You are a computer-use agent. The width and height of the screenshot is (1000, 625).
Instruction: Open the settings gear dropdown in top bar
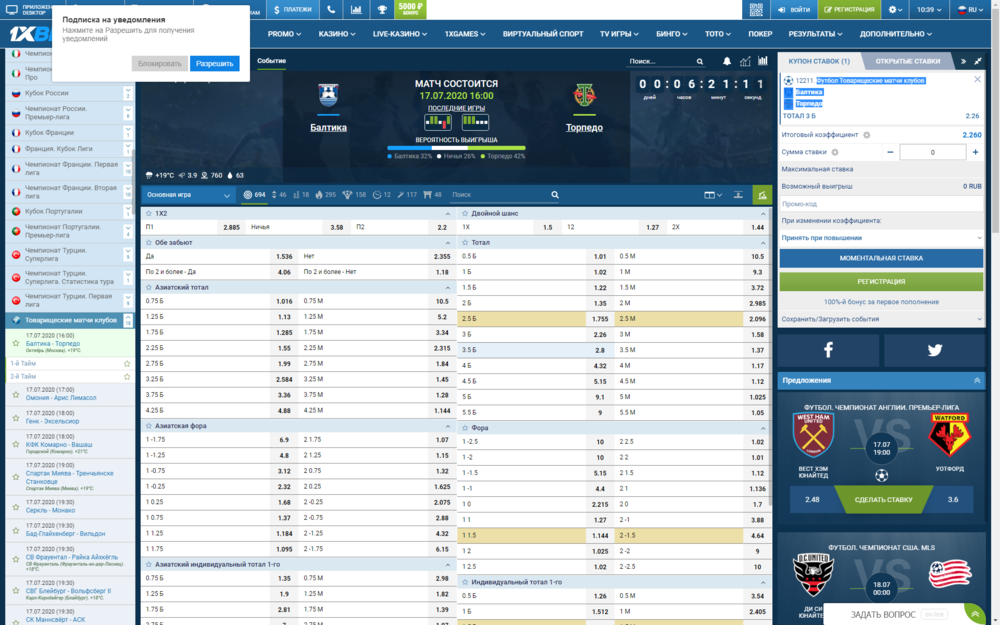[x=895, y=10]
